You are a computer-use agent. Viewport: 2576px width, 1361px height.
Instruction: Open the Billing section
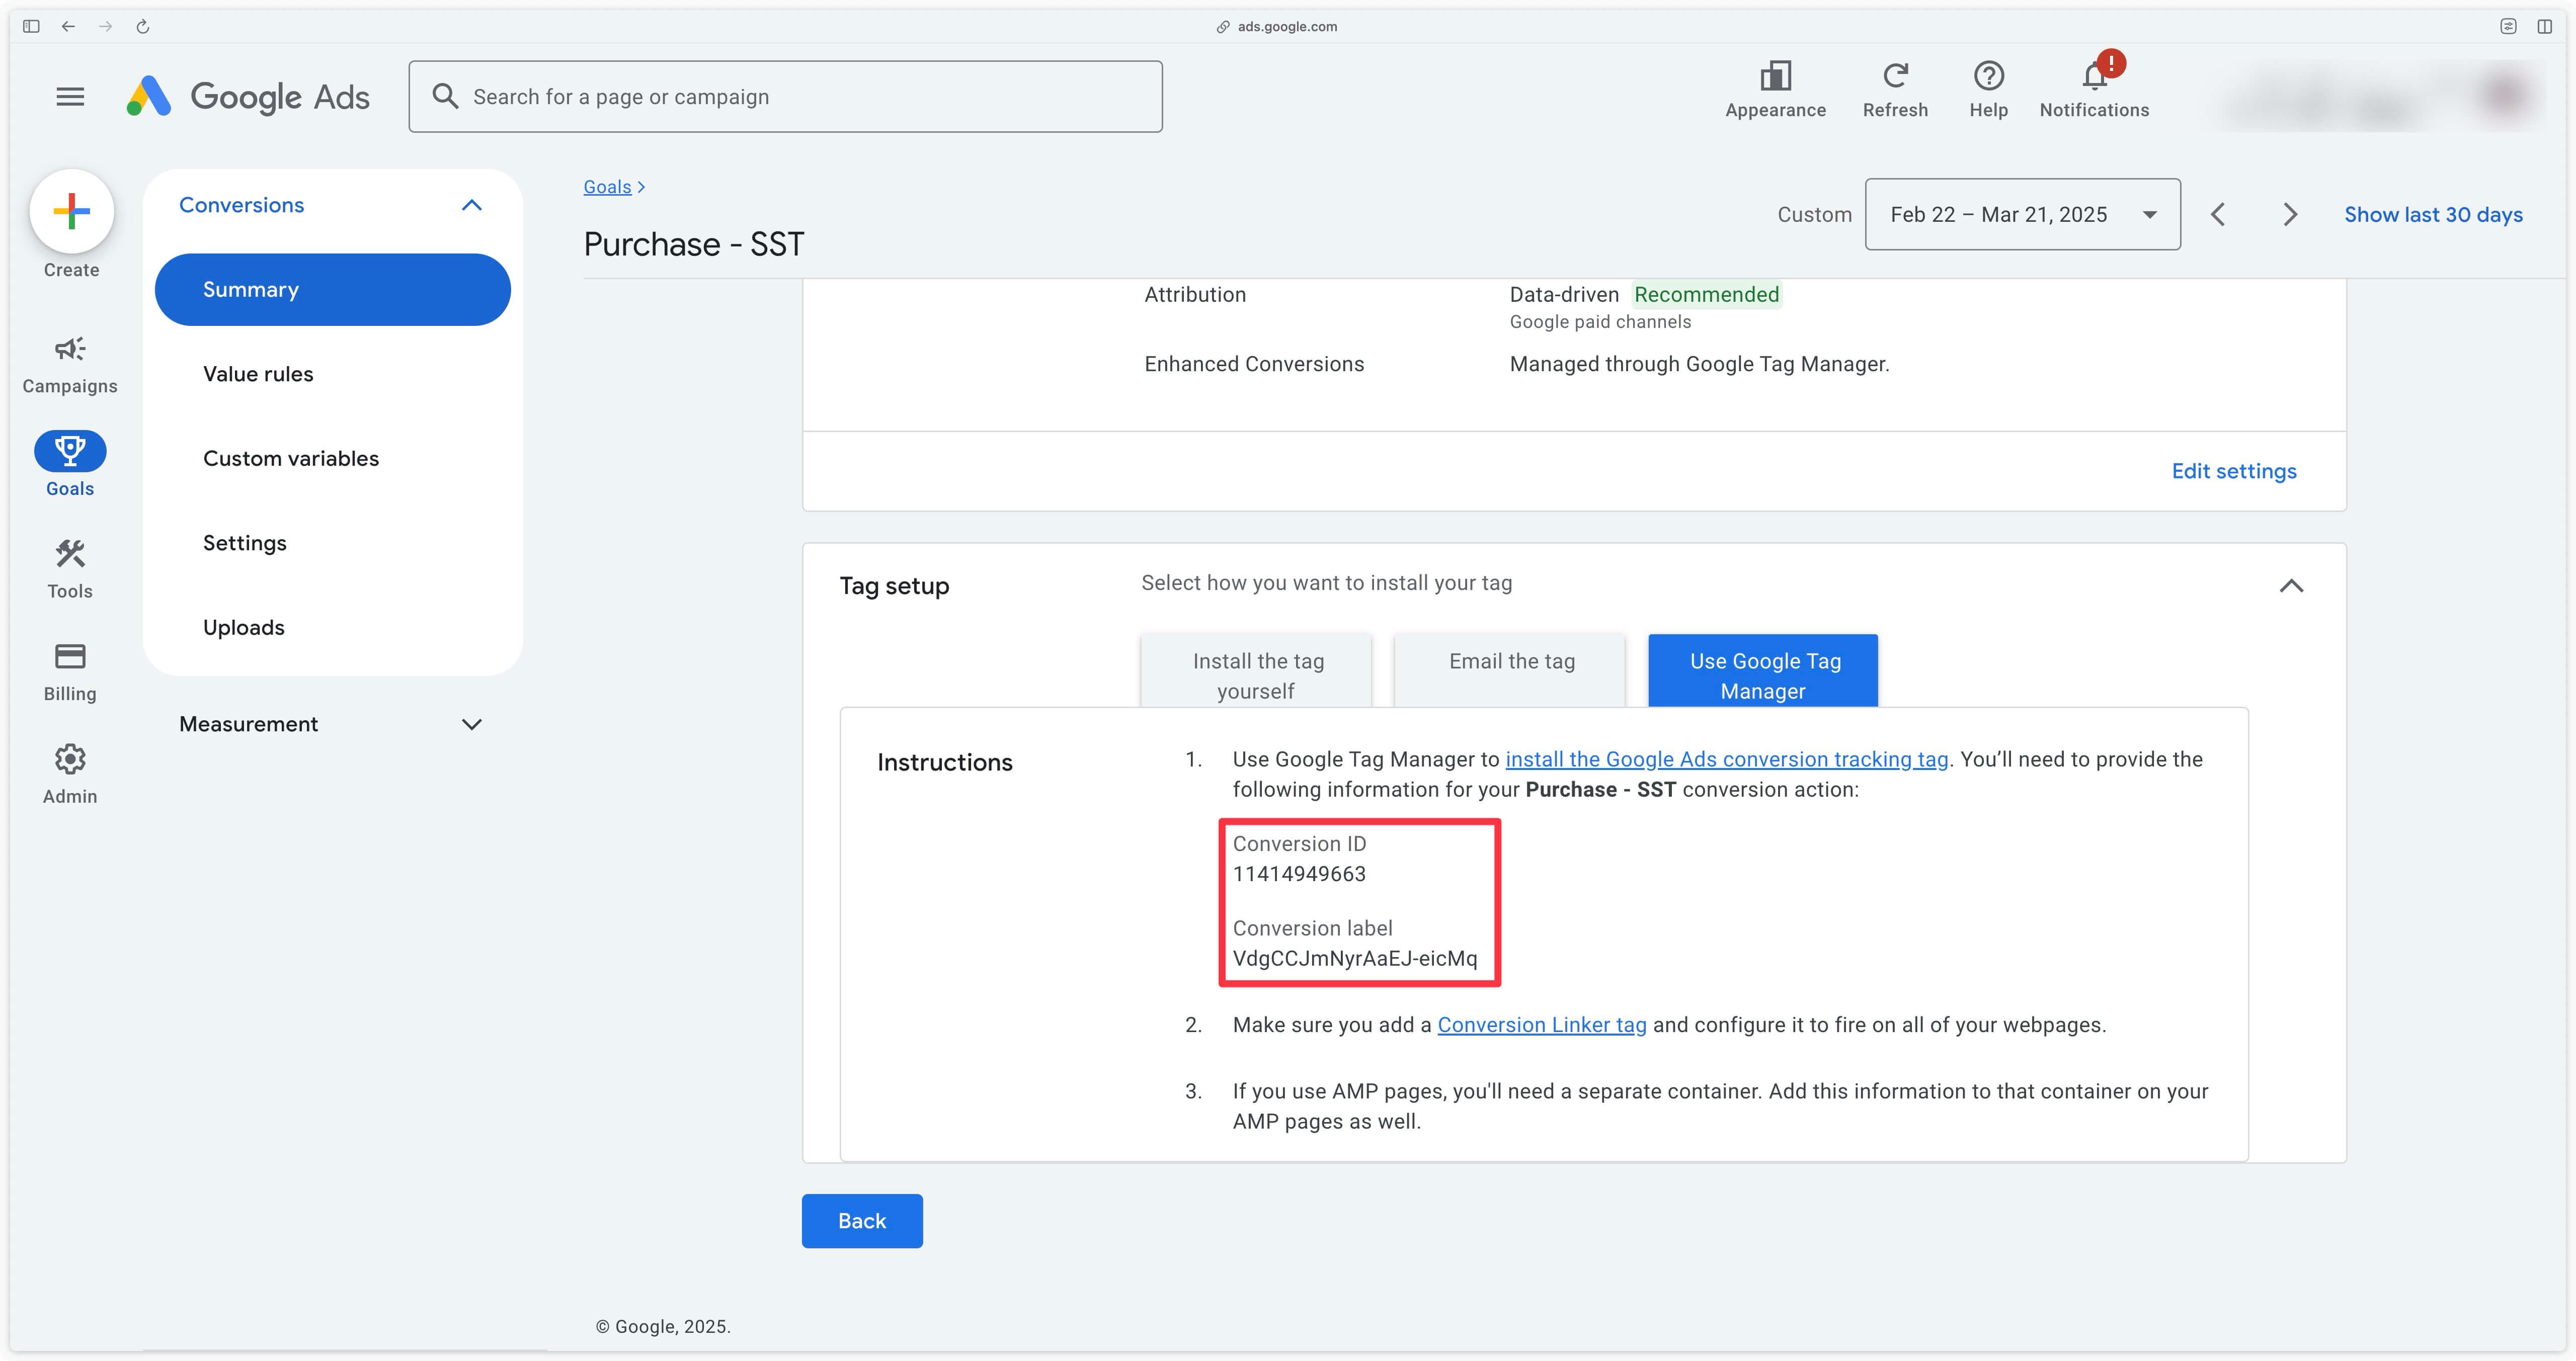(70, 673)
